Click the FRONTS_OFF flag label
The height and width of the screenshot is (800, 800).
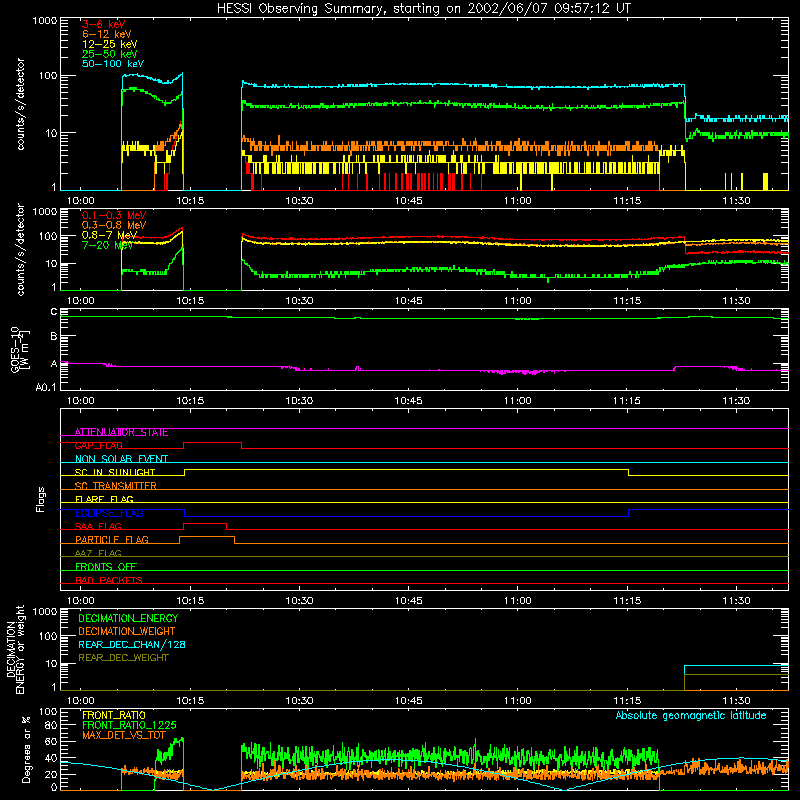click(106, 566)
